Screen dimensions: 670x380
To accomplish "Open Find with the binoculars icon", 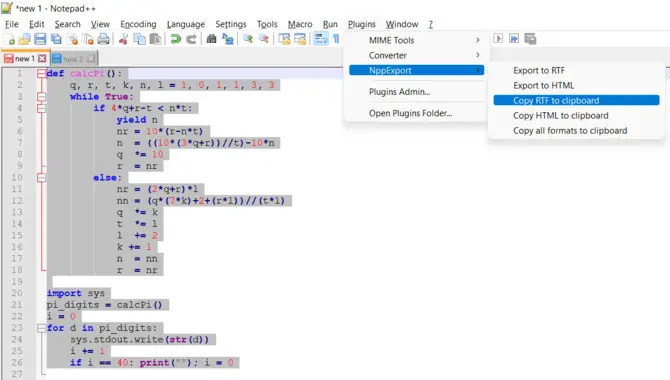I will pyautogui.click(x=211, y=39).
